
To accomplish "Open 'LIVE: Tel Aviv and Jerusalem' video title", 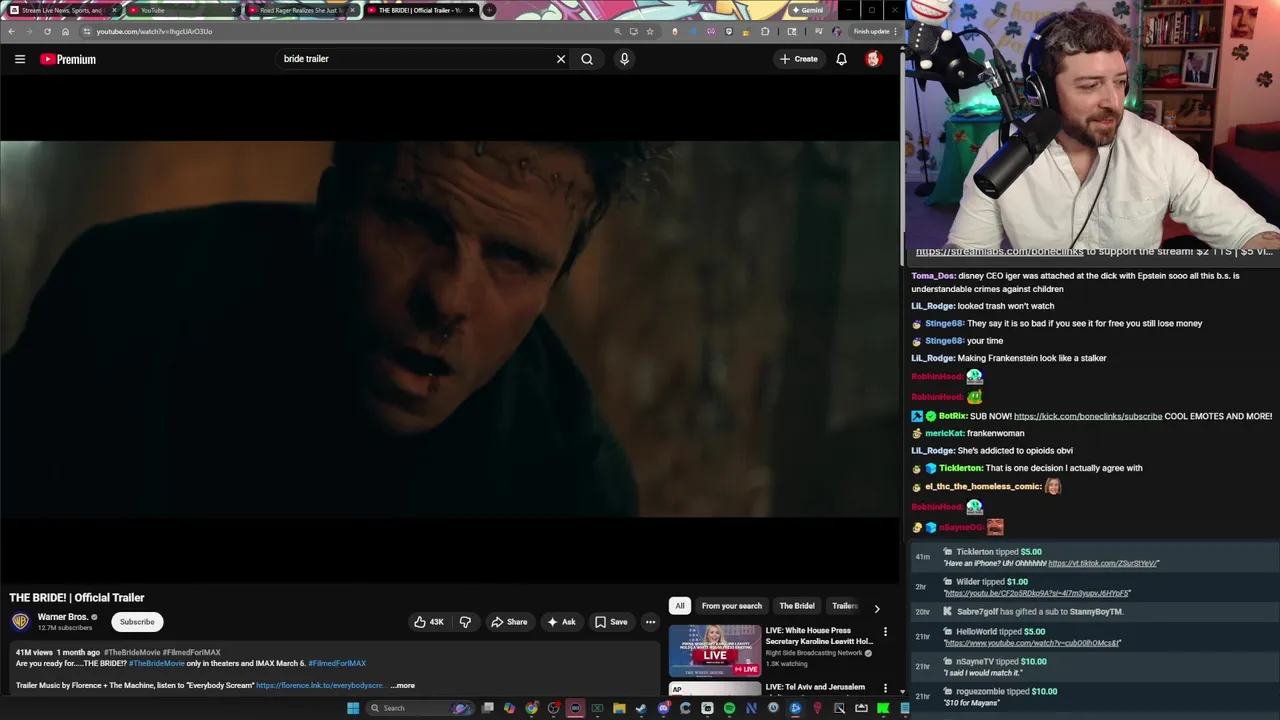I will [x=815, y=687].
